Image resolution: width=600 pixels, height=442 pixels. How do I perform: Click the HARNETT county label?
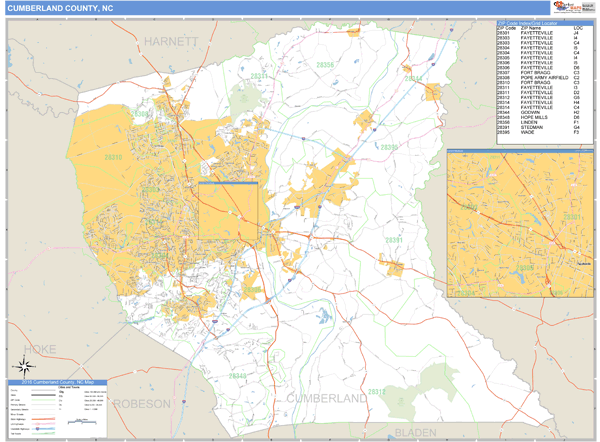[x=171, y=42]
